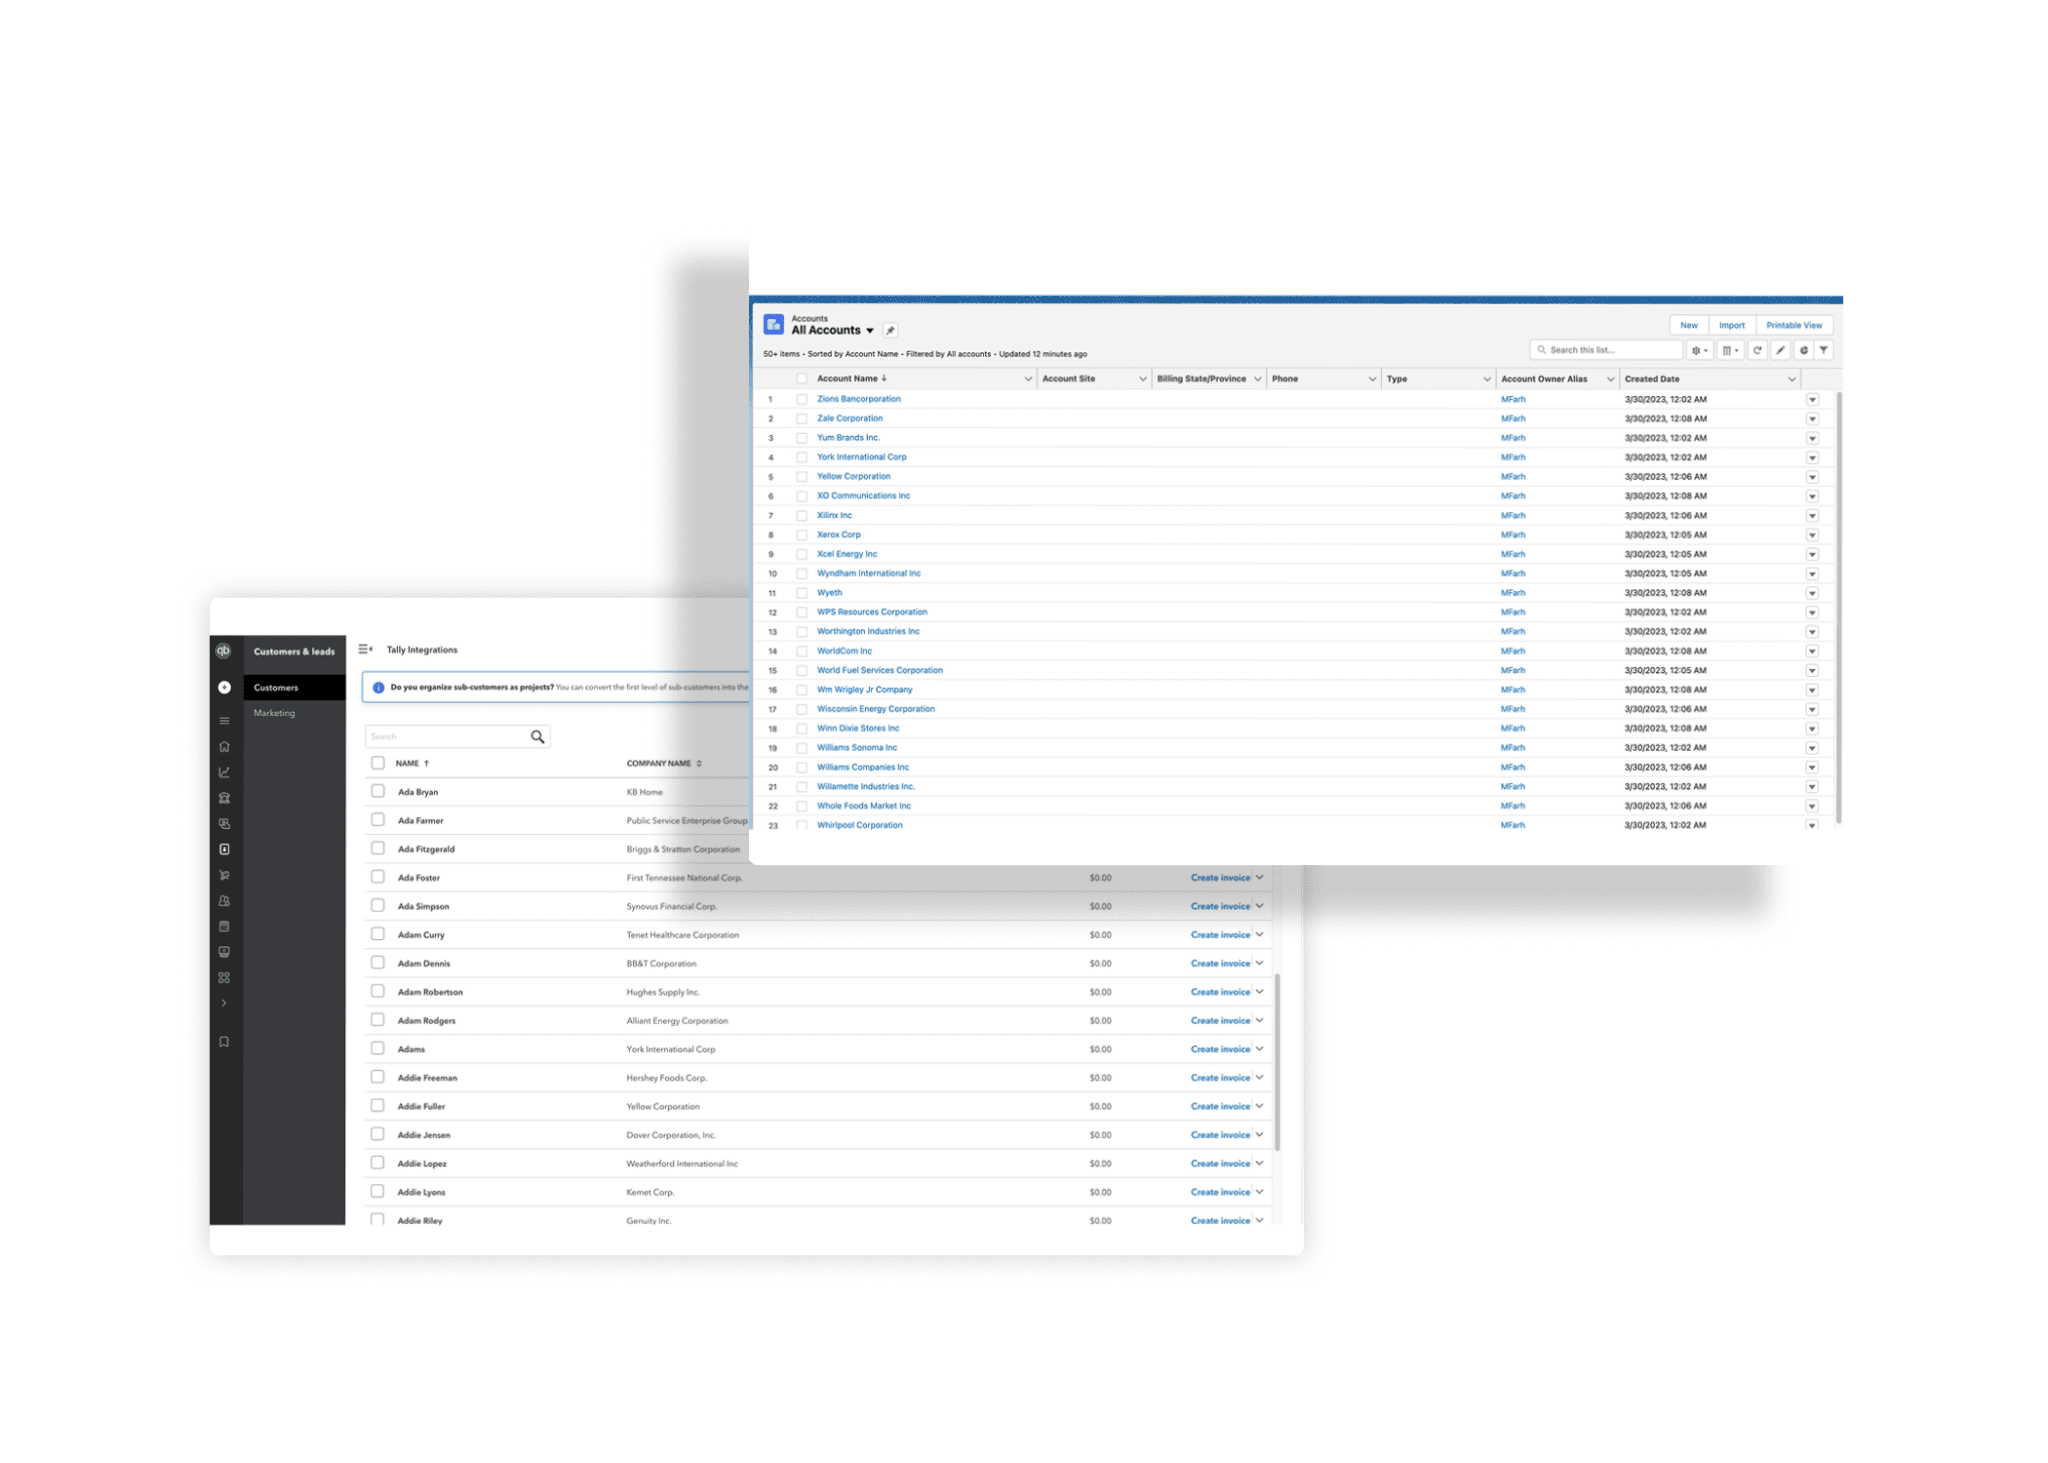
Task: Open the All Accounts list view dropdown
Action: point(870,331)
